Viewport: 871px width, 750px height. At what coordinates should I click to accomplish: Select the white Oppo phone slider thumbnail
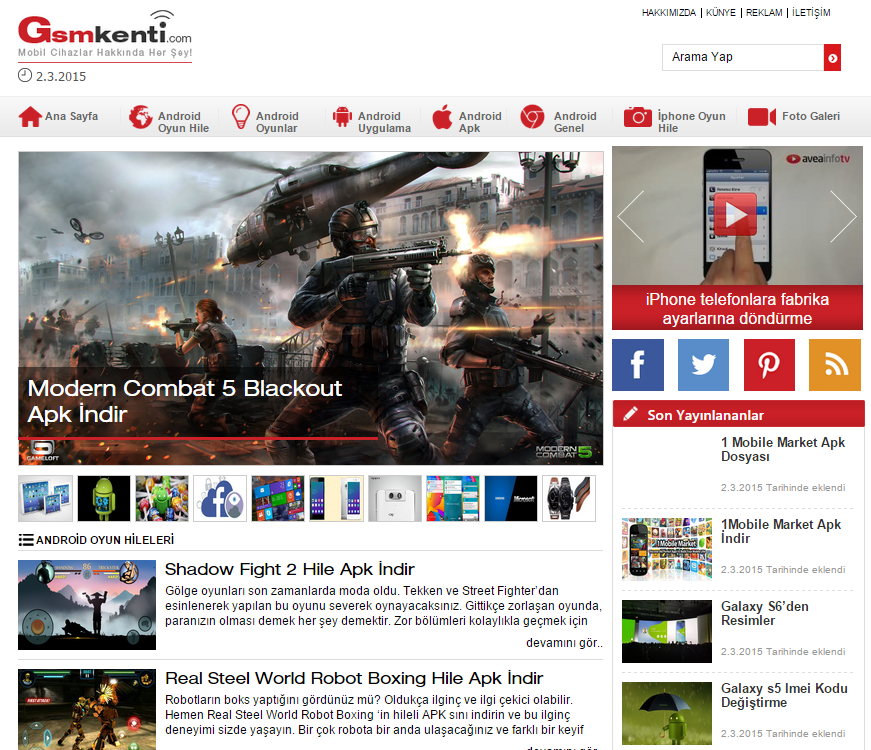395,498
